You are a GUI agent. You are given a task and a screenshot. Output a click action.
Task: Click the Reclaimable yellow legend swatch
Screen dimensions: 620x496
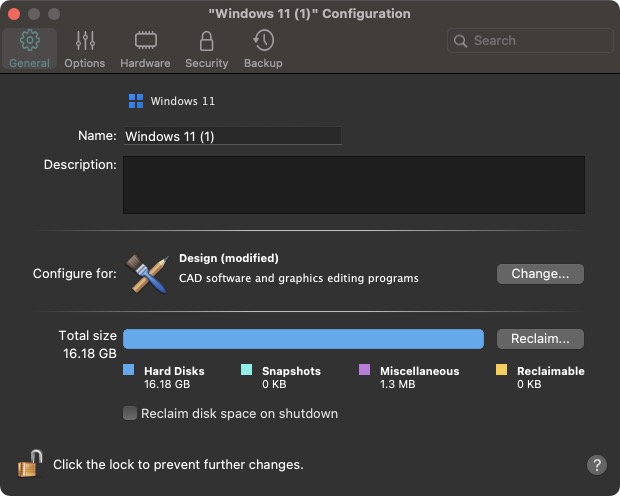coord(501,370)
